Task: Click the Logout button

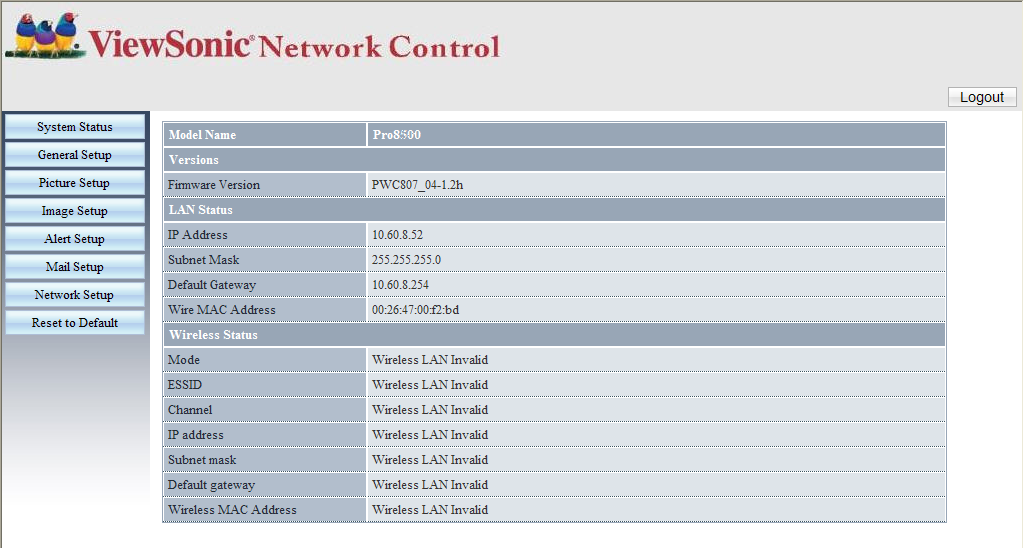Action: (982, 97)
